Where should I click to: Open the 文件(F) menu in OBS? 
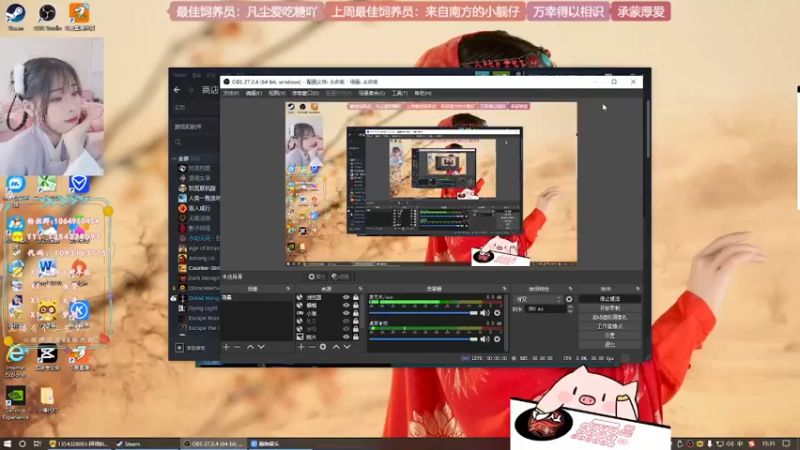click(231, 93)
